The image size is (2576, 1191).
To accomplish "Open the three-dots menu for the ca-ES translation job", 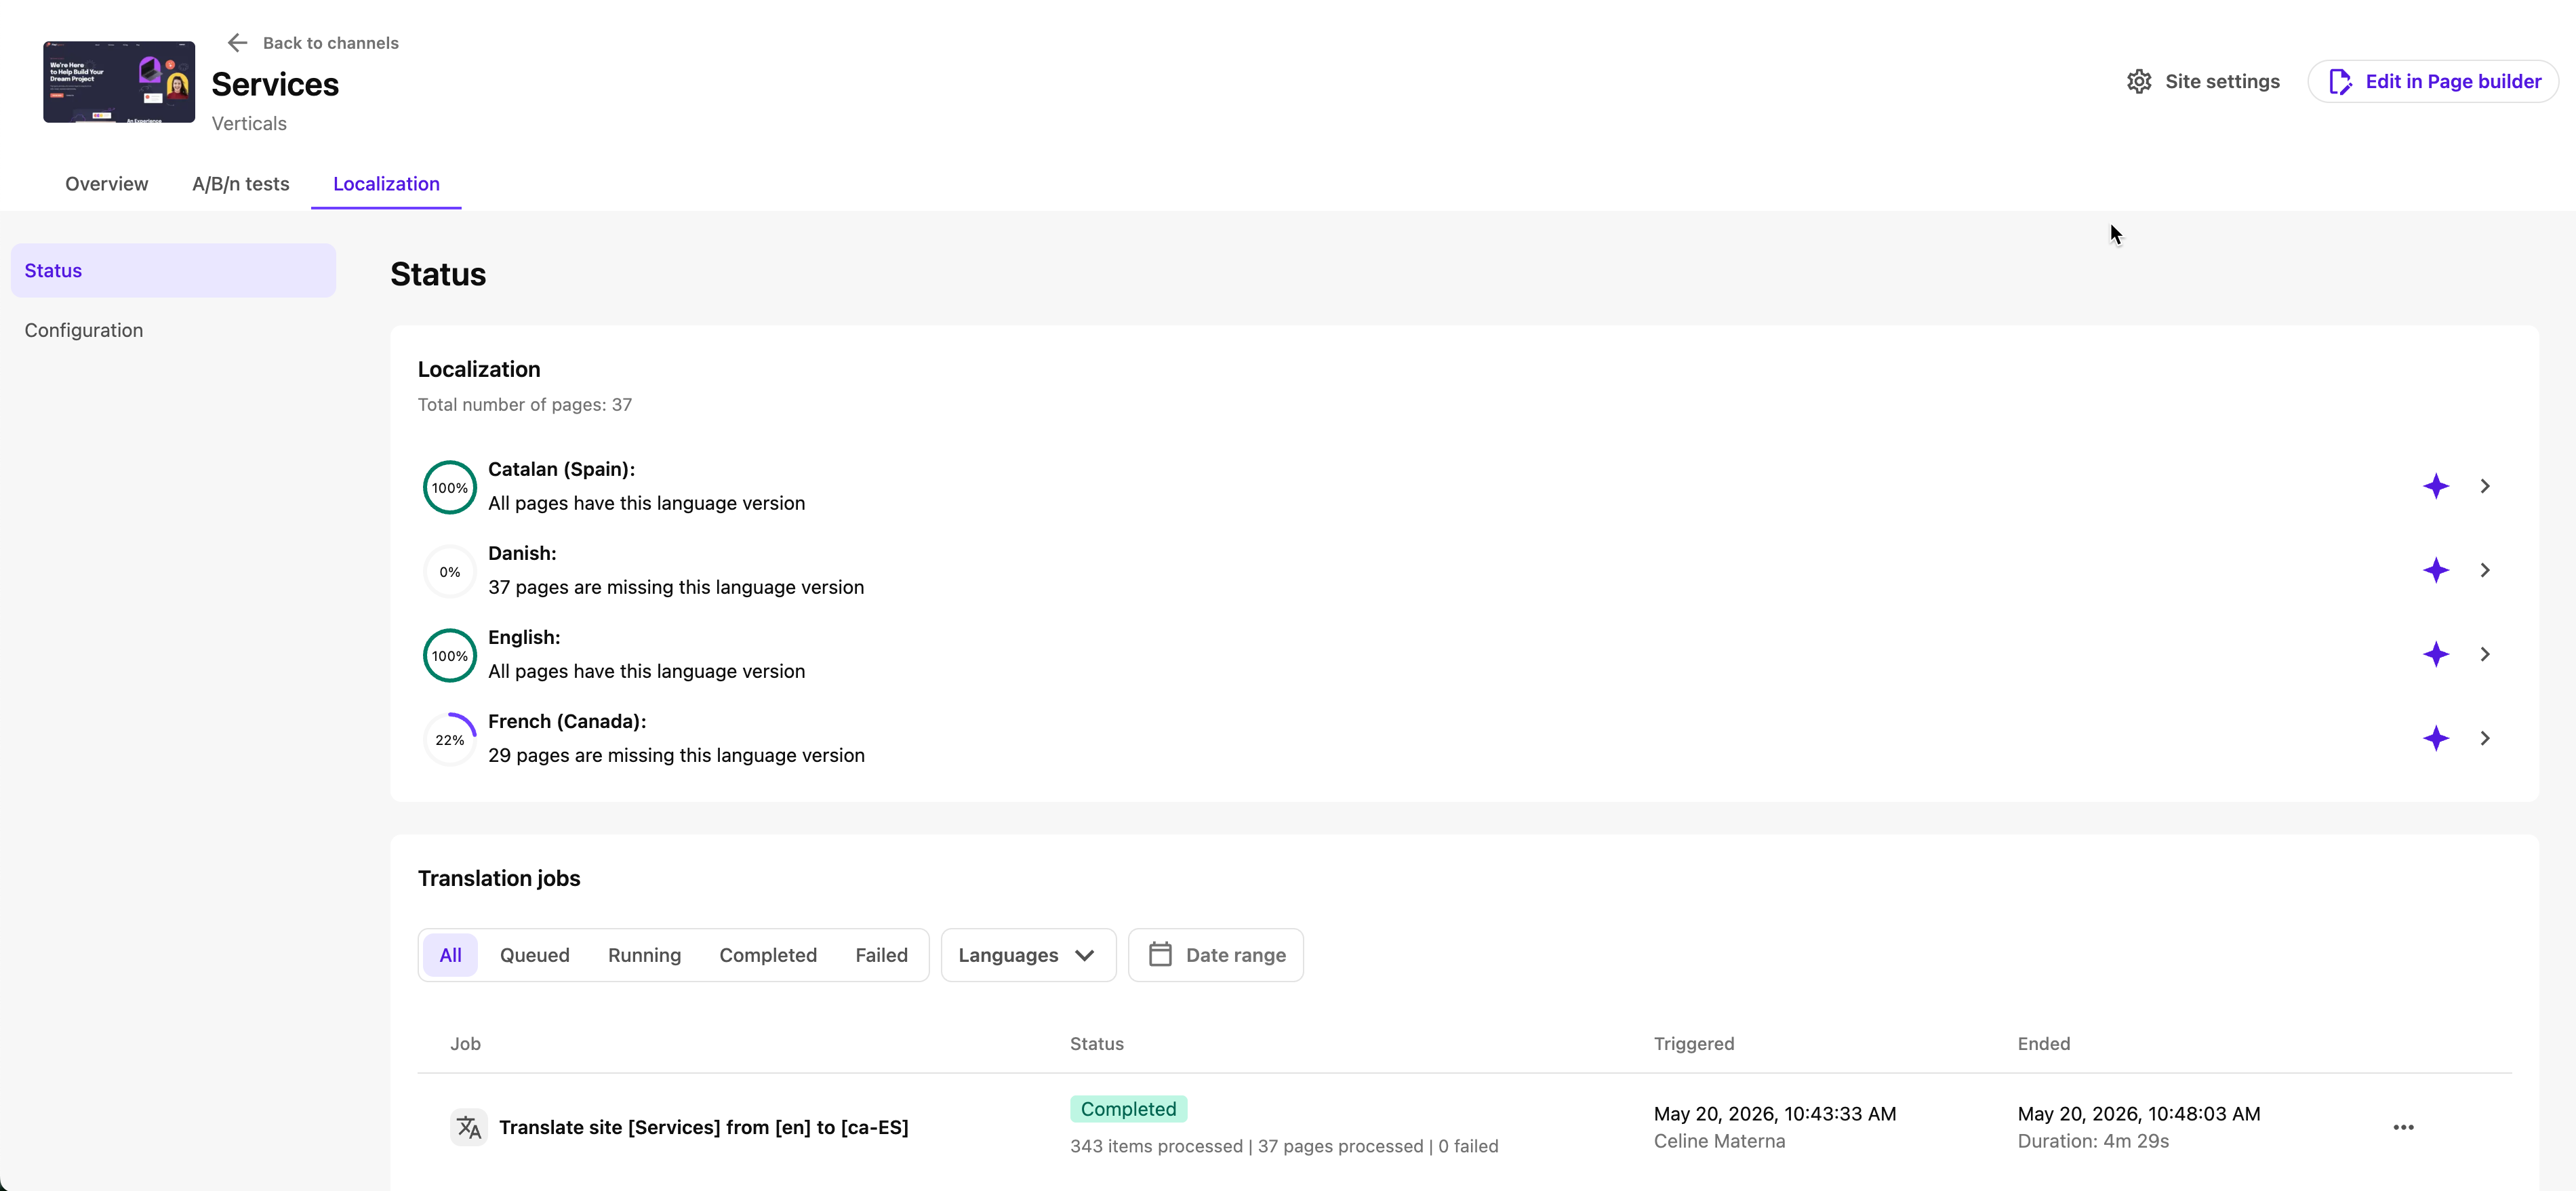I will (x=2404, y=1128).
